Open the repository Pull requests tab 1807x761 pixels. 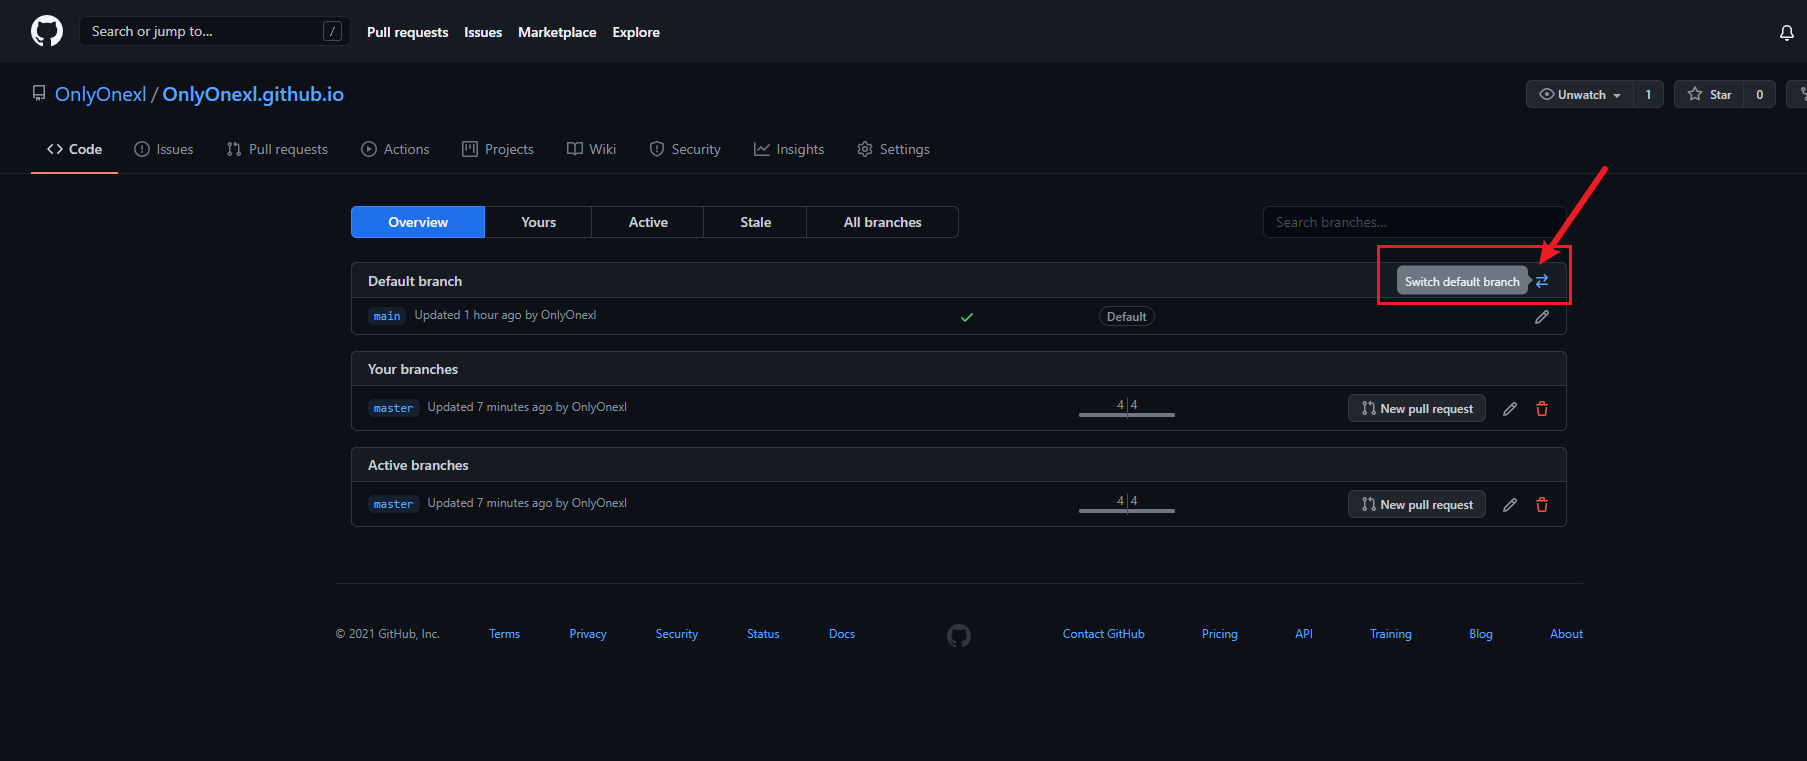[277, 149]
